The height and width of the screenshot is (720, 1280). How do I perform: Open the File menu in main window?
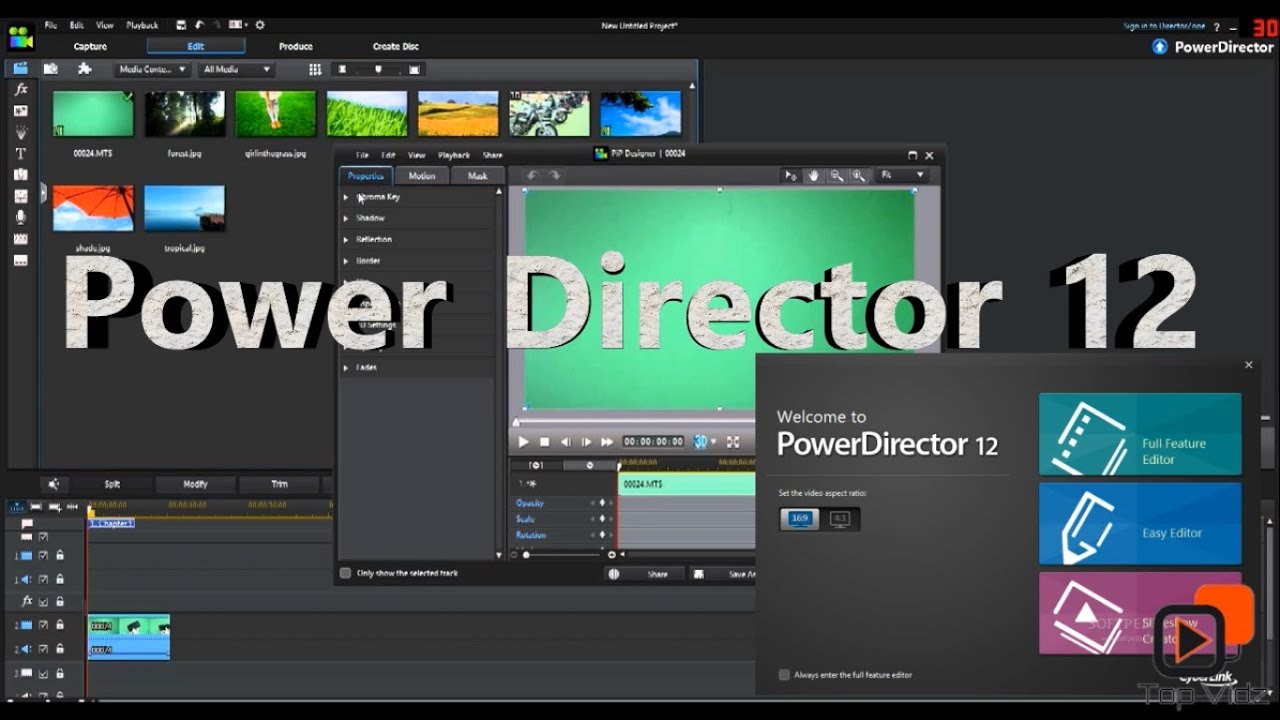click(51, 25)
